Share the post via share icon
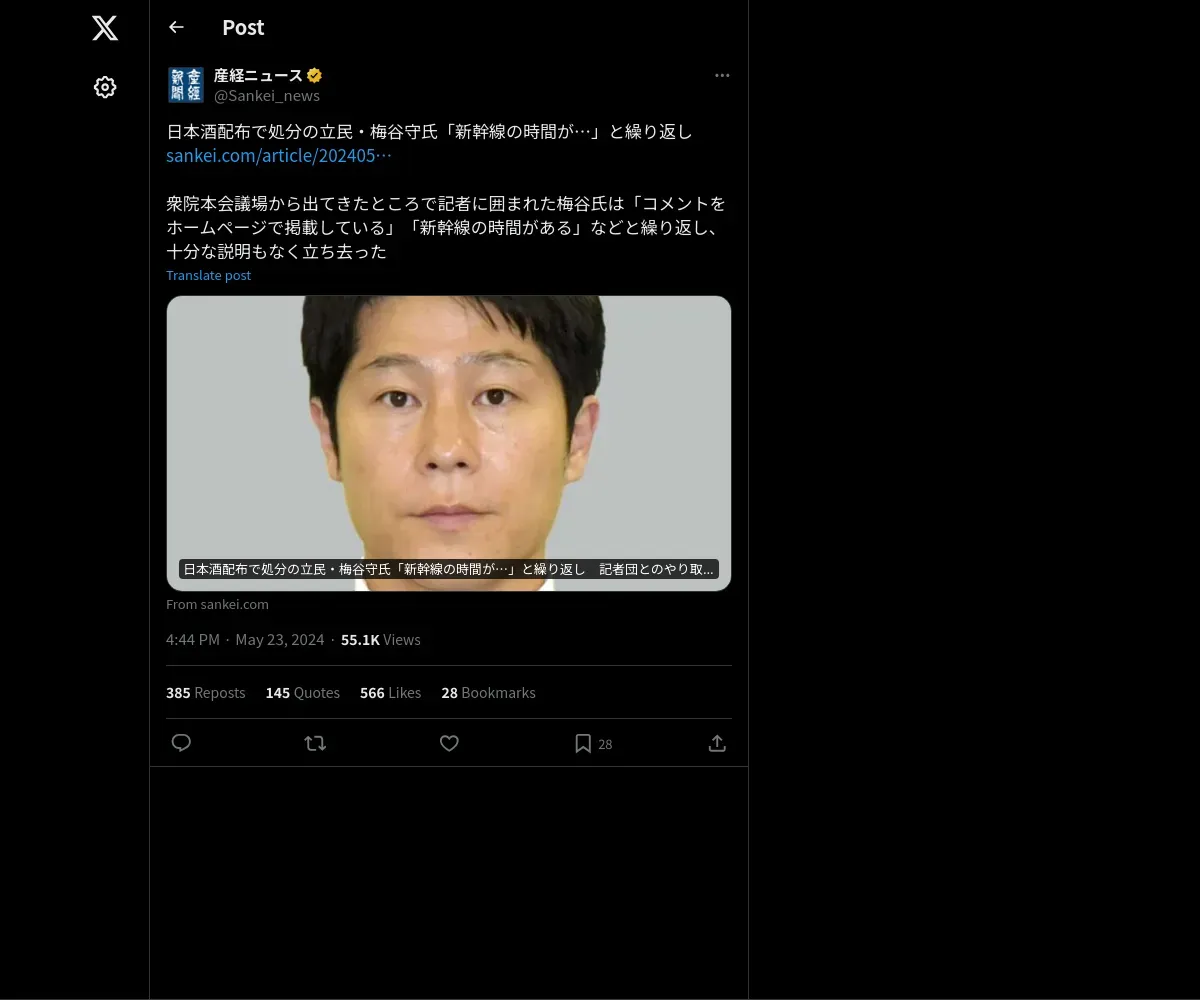Image resolution: width=1200 pixels, height=1000 pixels. click(x=717, y=743)
